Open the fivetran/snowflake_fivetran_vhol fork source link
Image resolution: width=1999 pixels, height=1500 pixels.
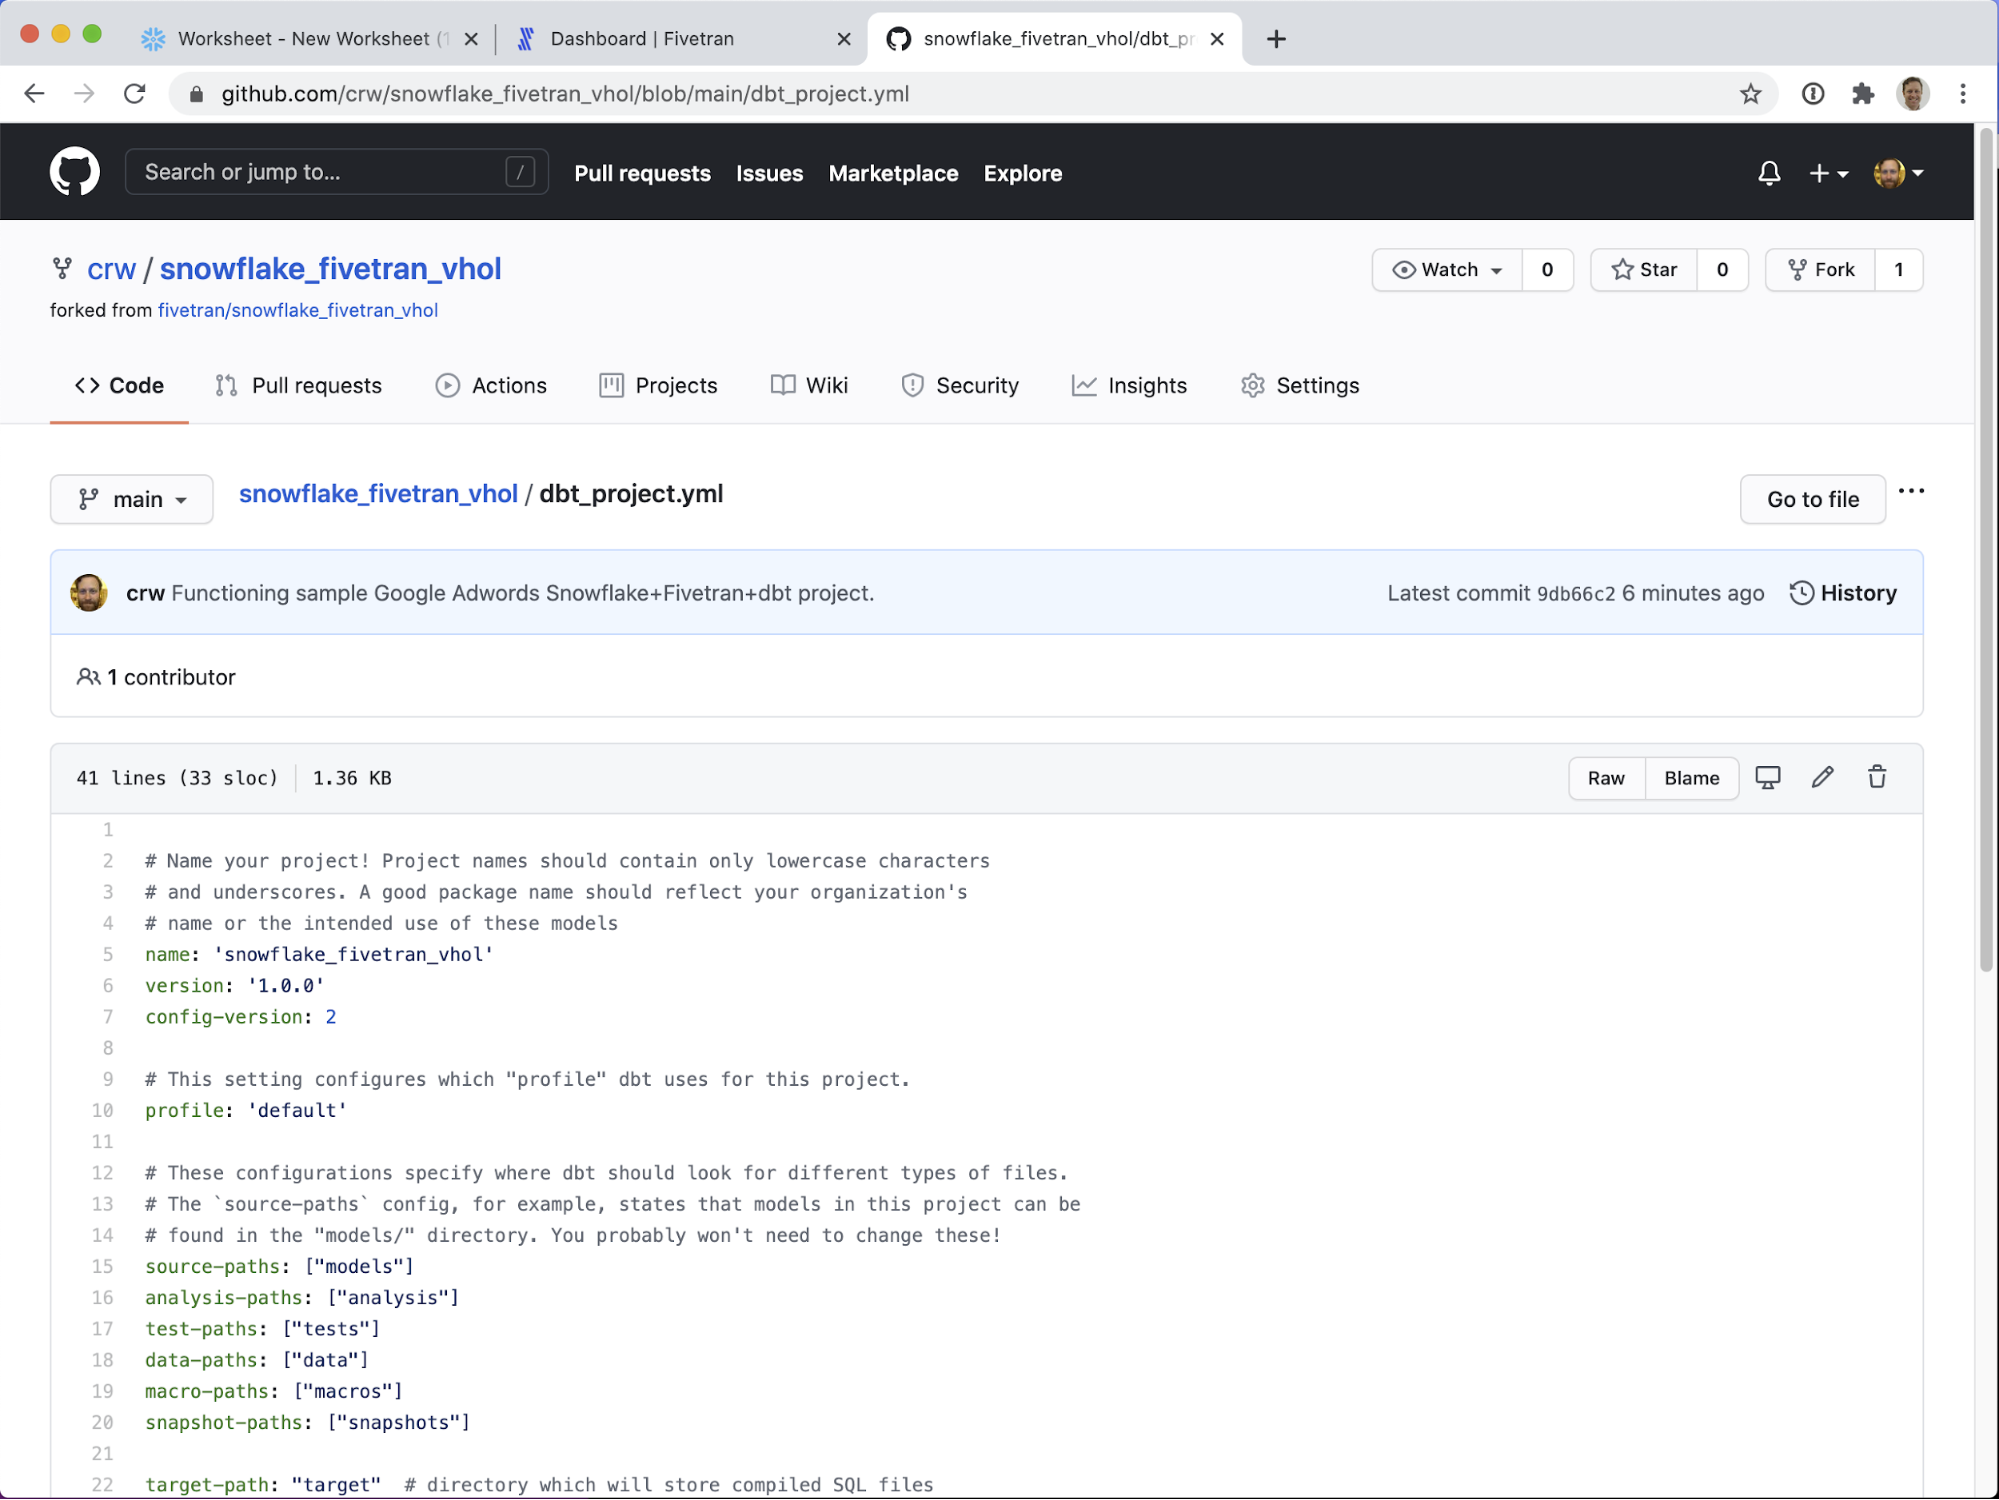(x=298, y=310)
